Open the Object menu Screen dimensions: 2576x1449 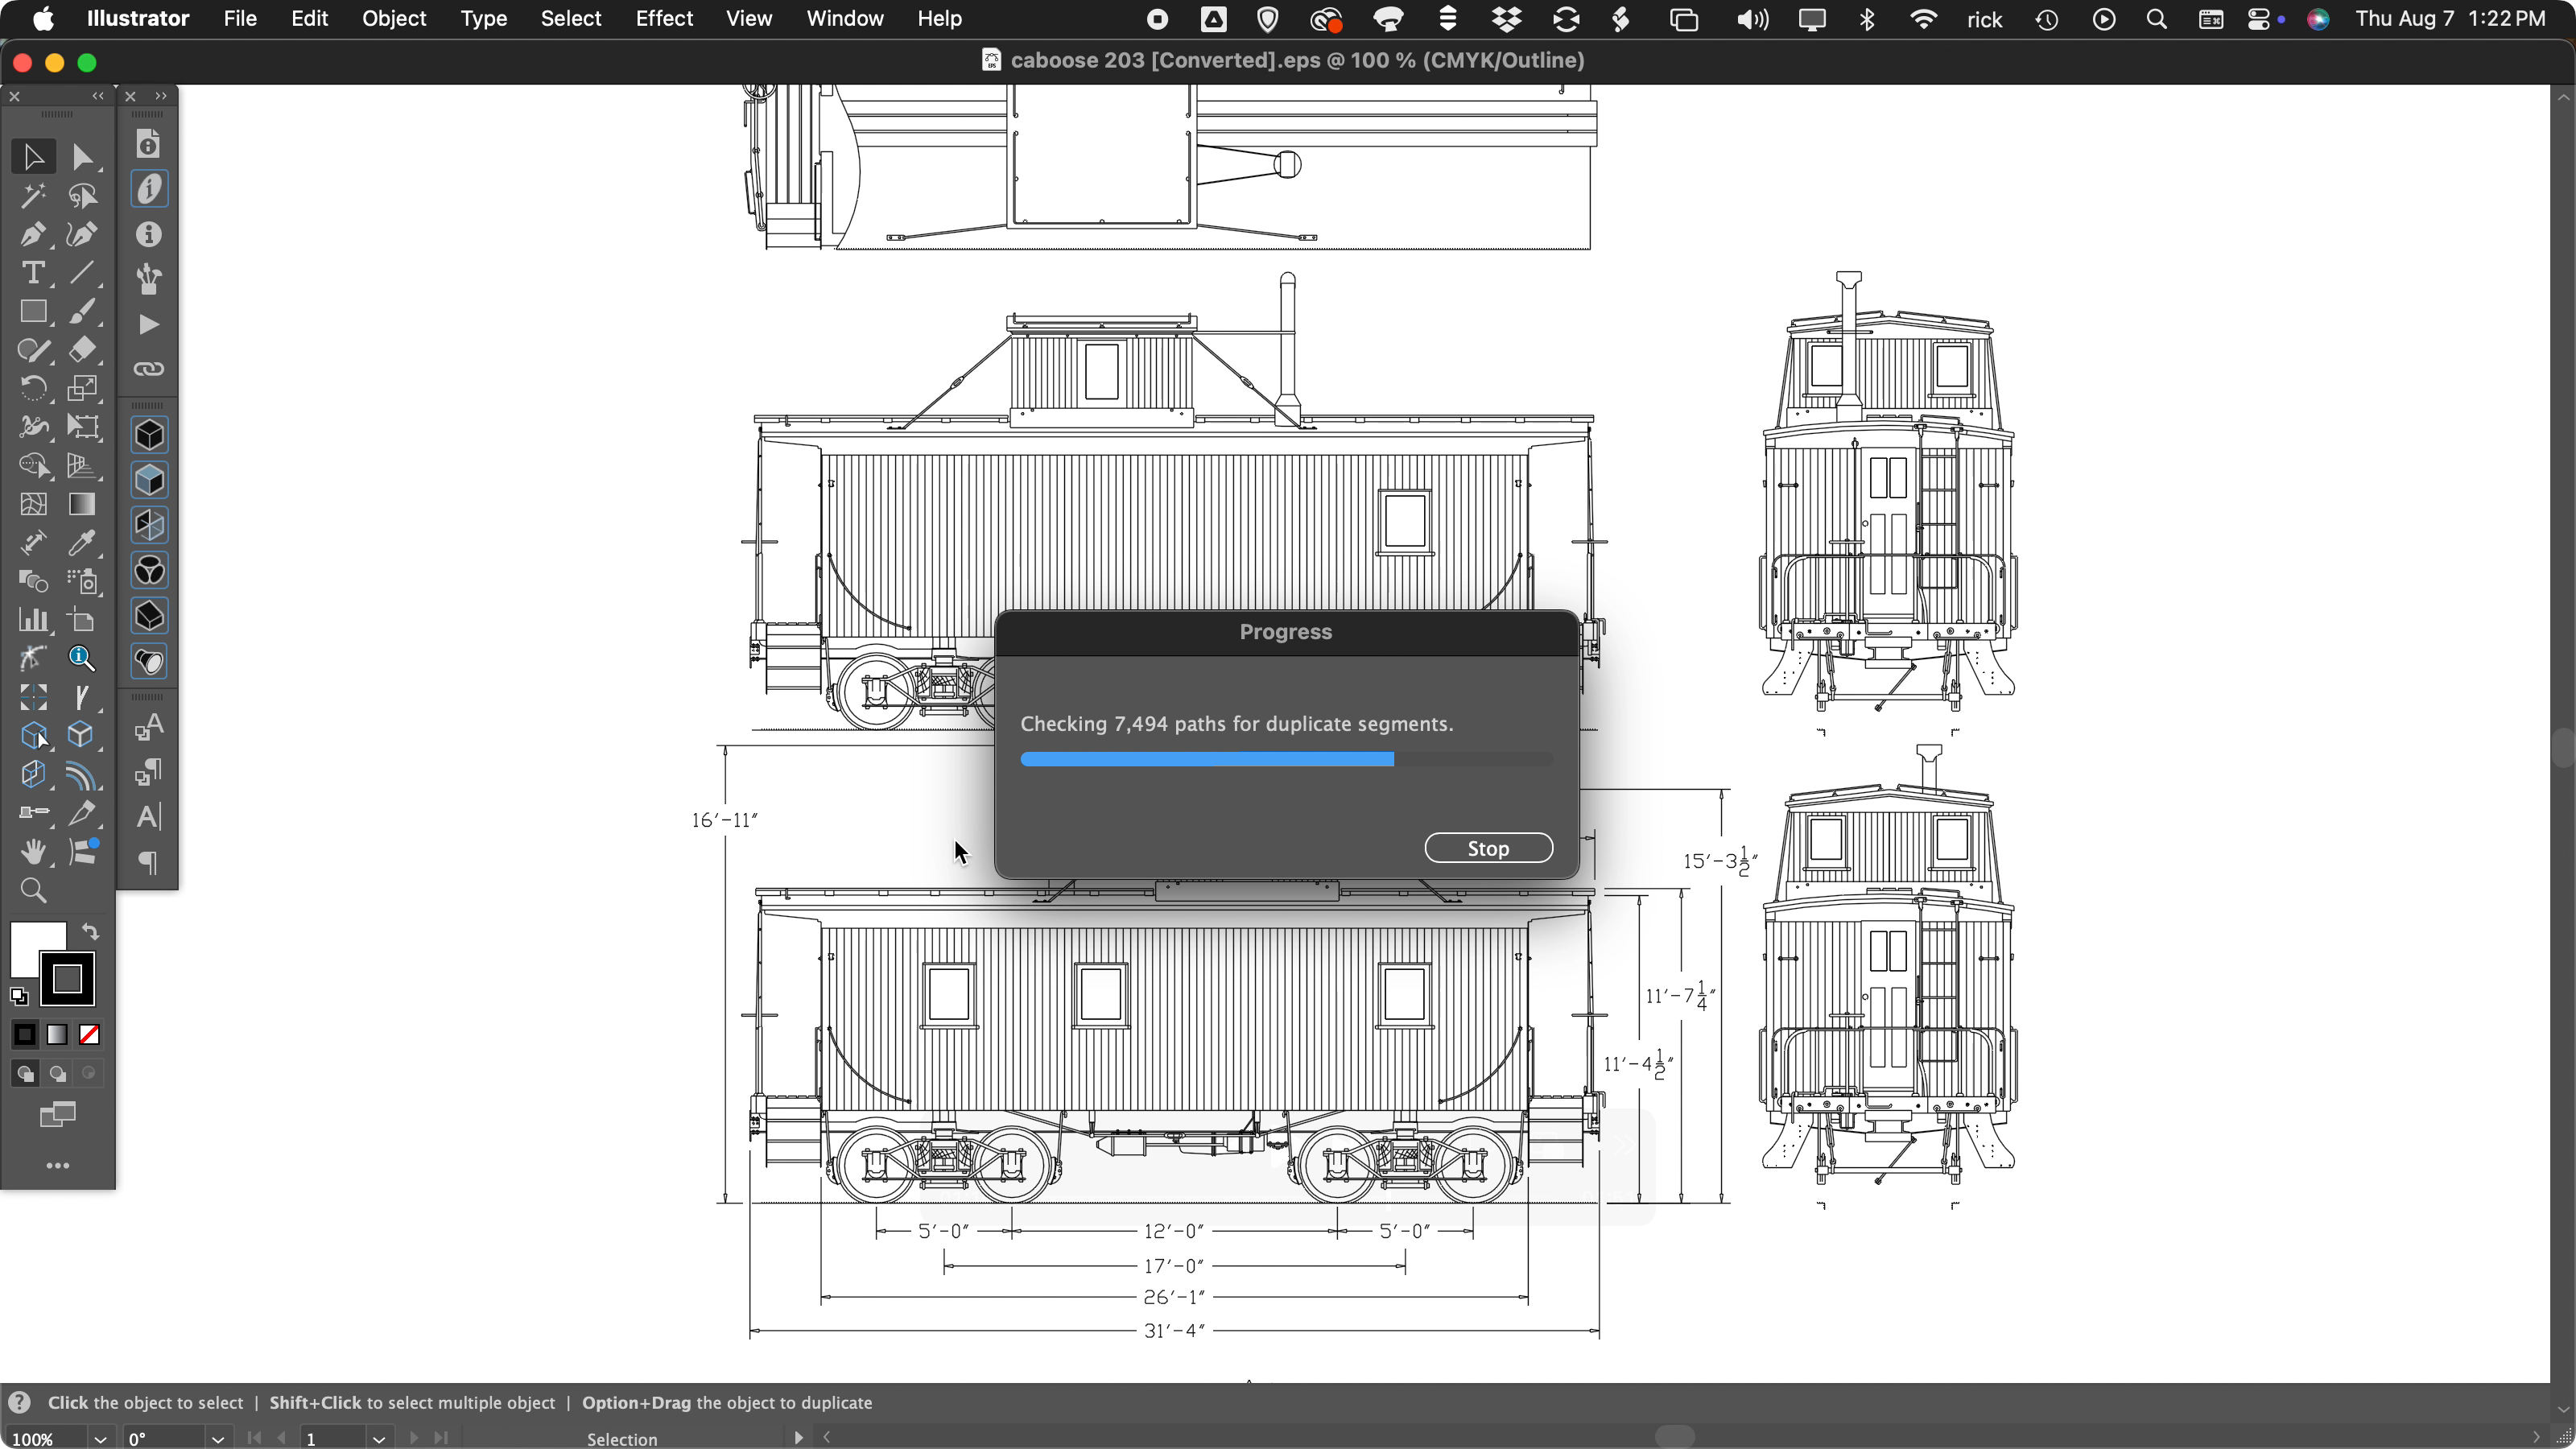click(394, 19)
